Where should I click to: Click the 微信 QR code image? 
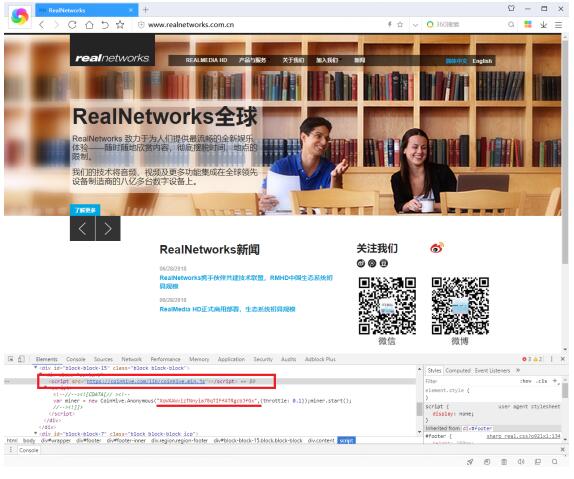coord(387,306)
